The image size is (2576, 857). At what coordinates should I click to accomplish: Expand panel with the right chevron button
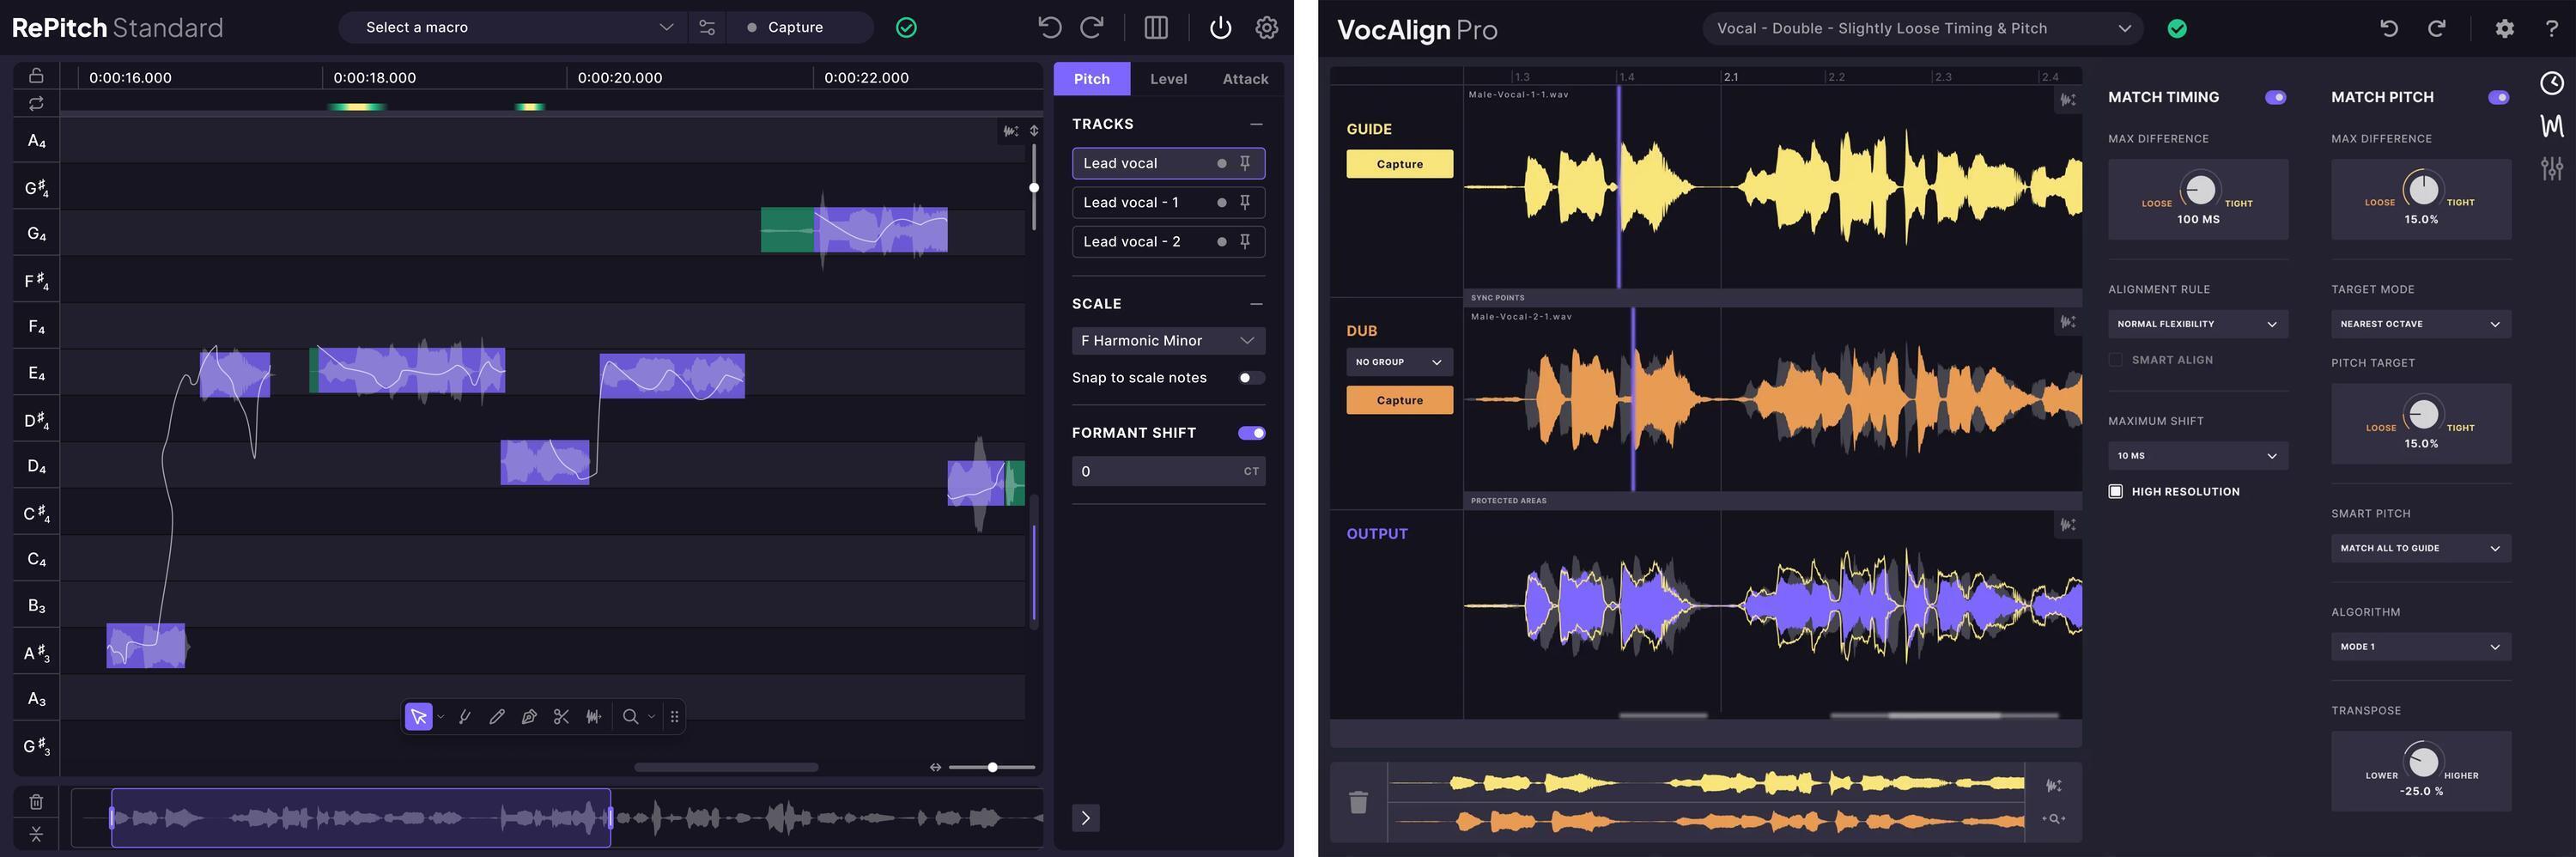click(x=1085, y=818)
